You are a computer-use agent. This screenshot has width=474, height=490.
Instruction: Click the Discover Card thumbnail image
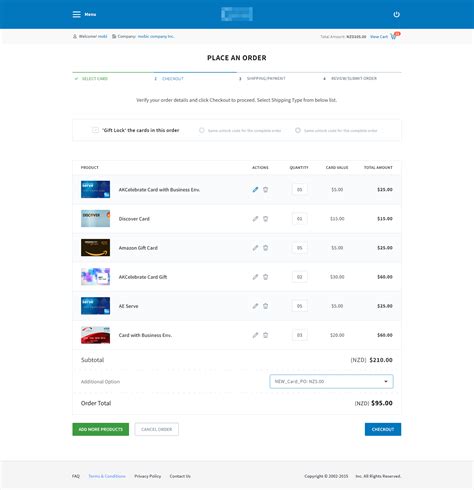click(x=95, y=218)
